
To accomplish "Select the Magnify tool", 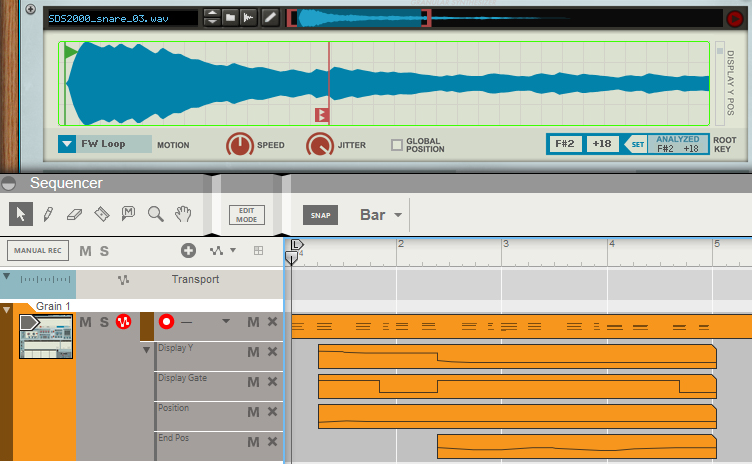I will click(155, 213).
